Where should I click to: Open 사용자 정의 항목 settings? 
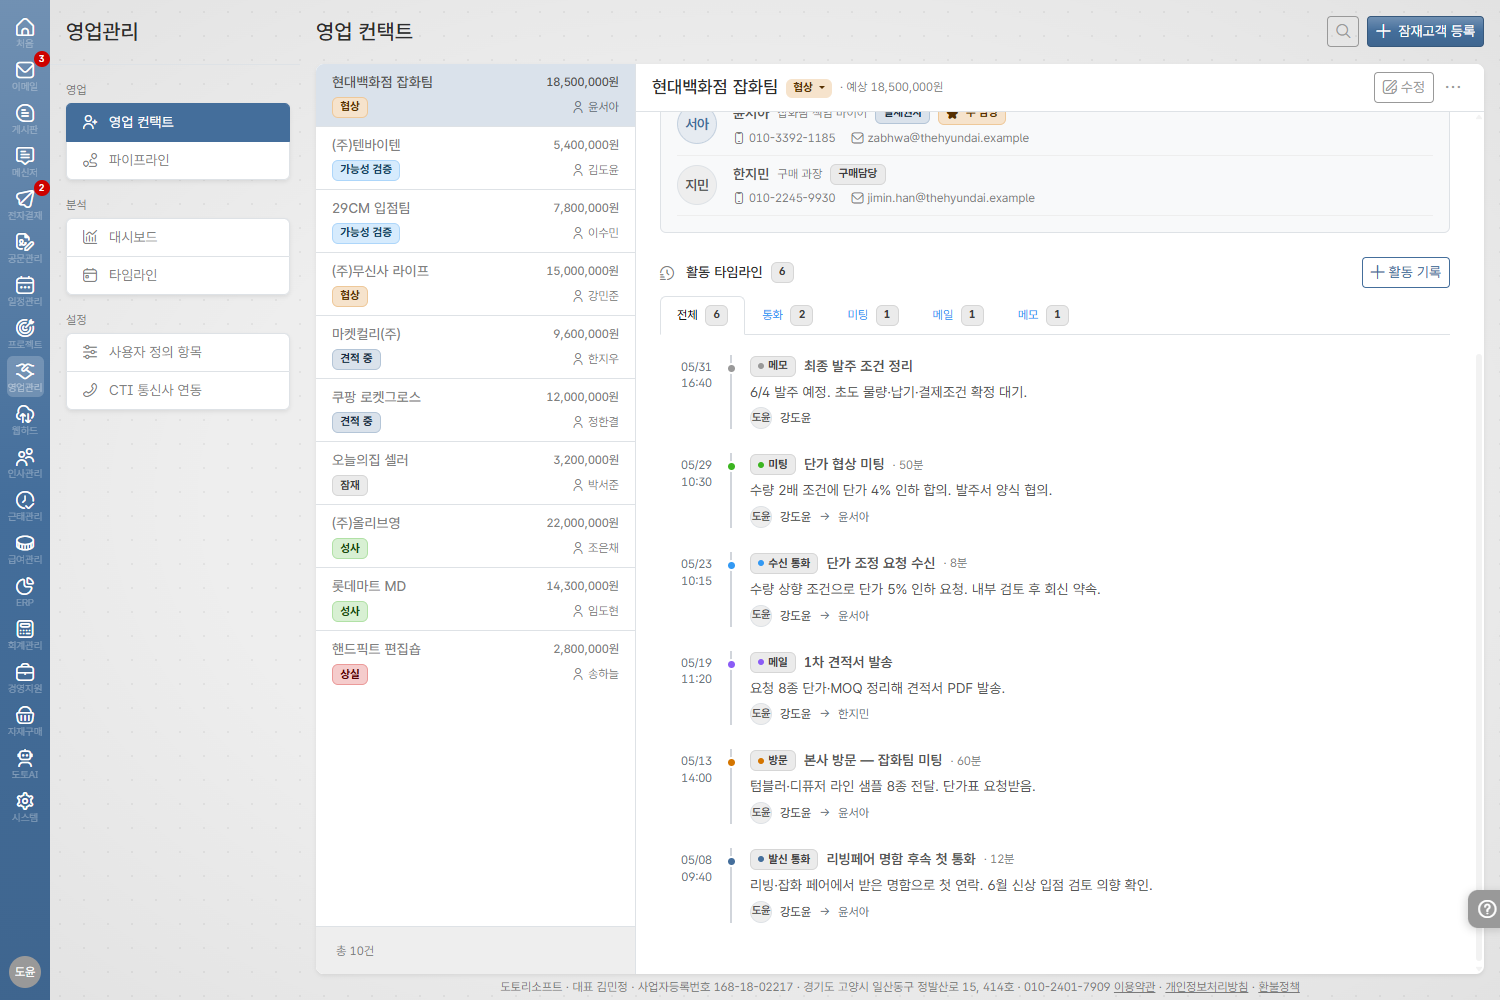click(178, 352)
